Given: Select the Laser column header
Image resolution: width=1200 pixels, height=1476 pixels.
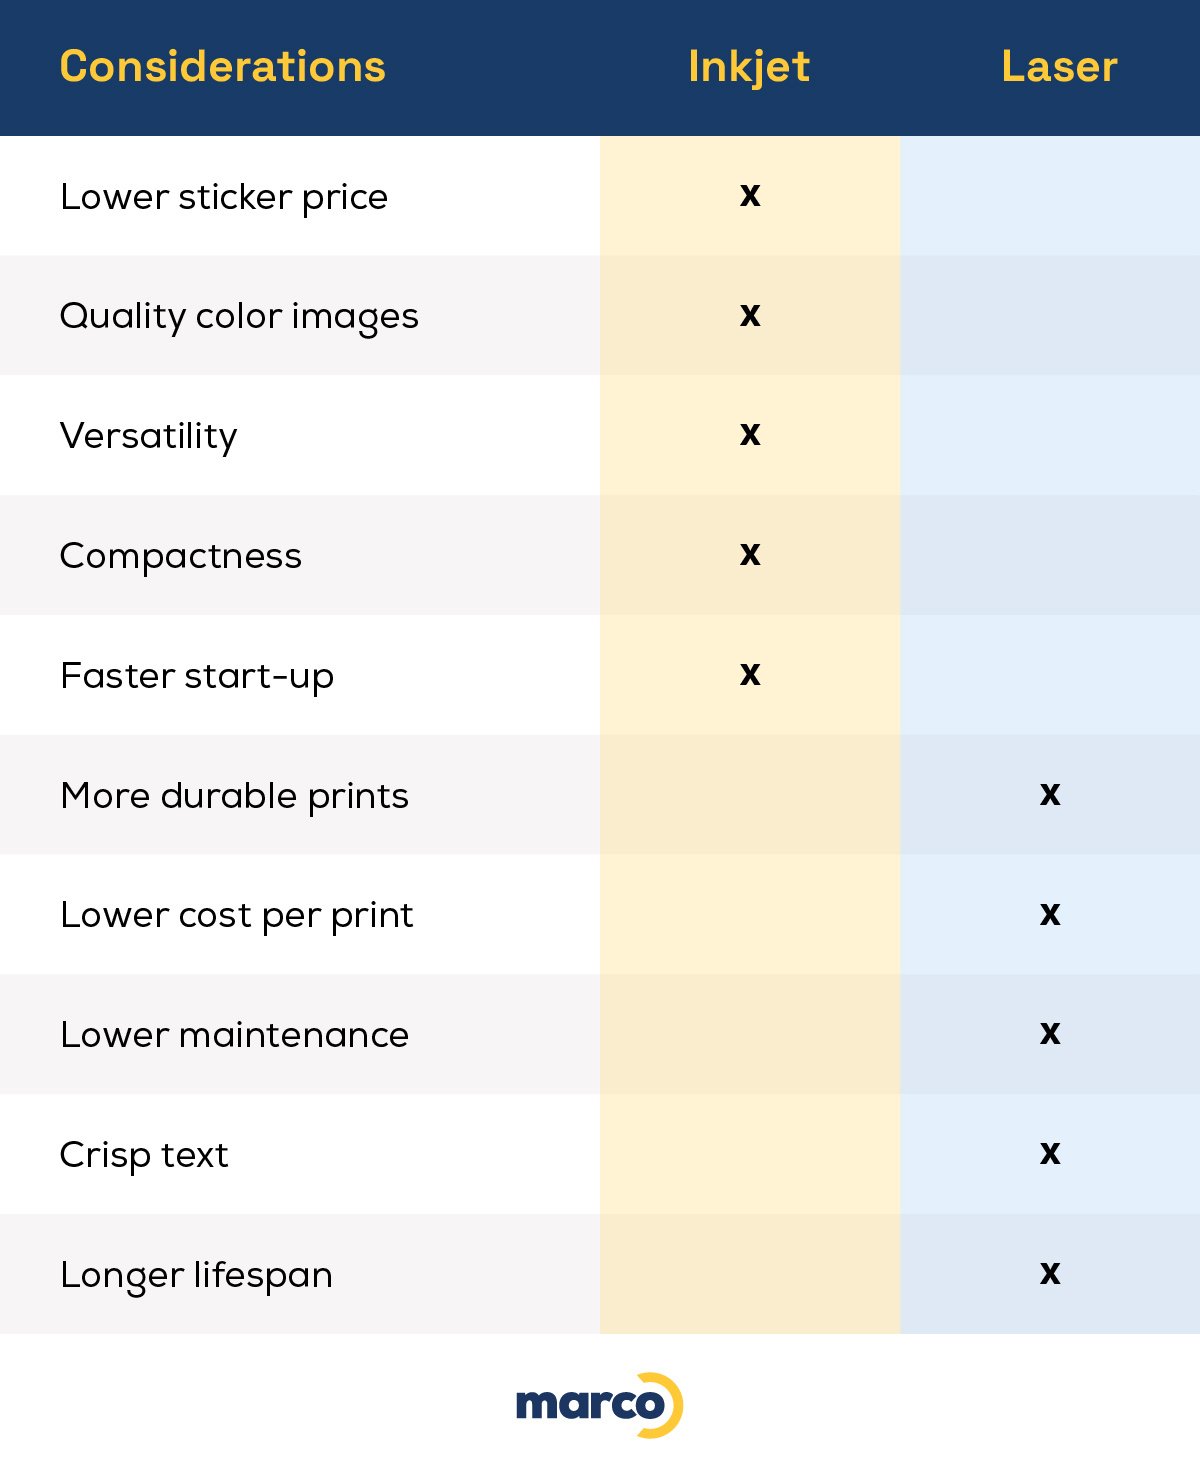Looking at the screenshot, I should click(x=1059, y=67).
